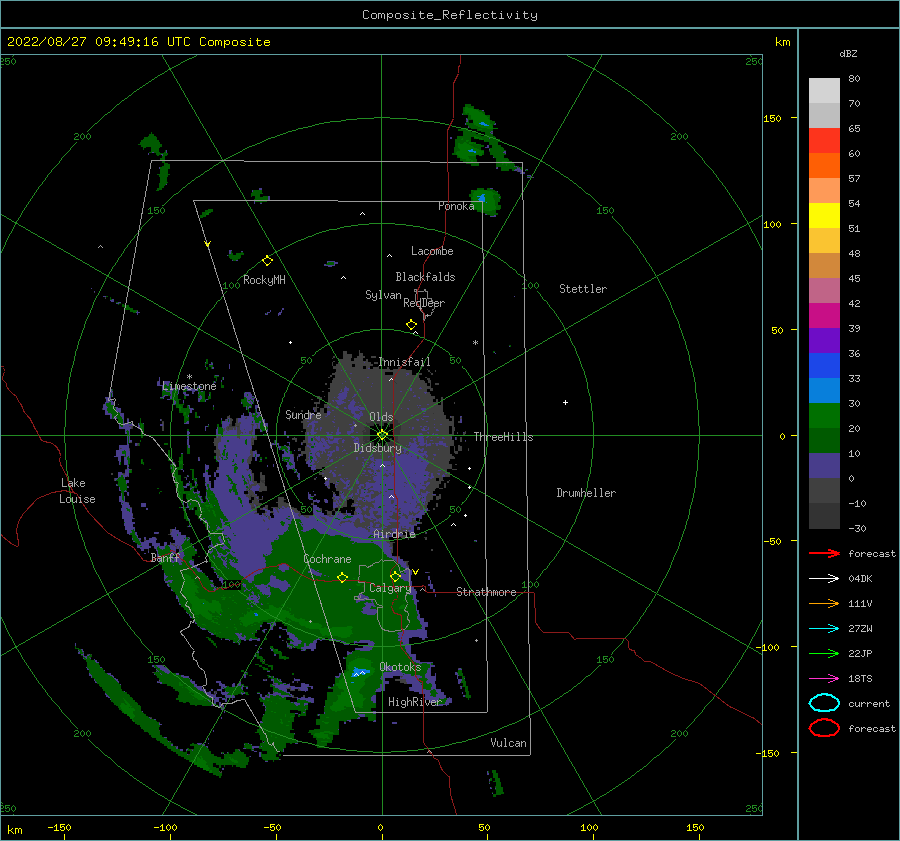Click the -150 tick on the bottom axis

point(59,827)
